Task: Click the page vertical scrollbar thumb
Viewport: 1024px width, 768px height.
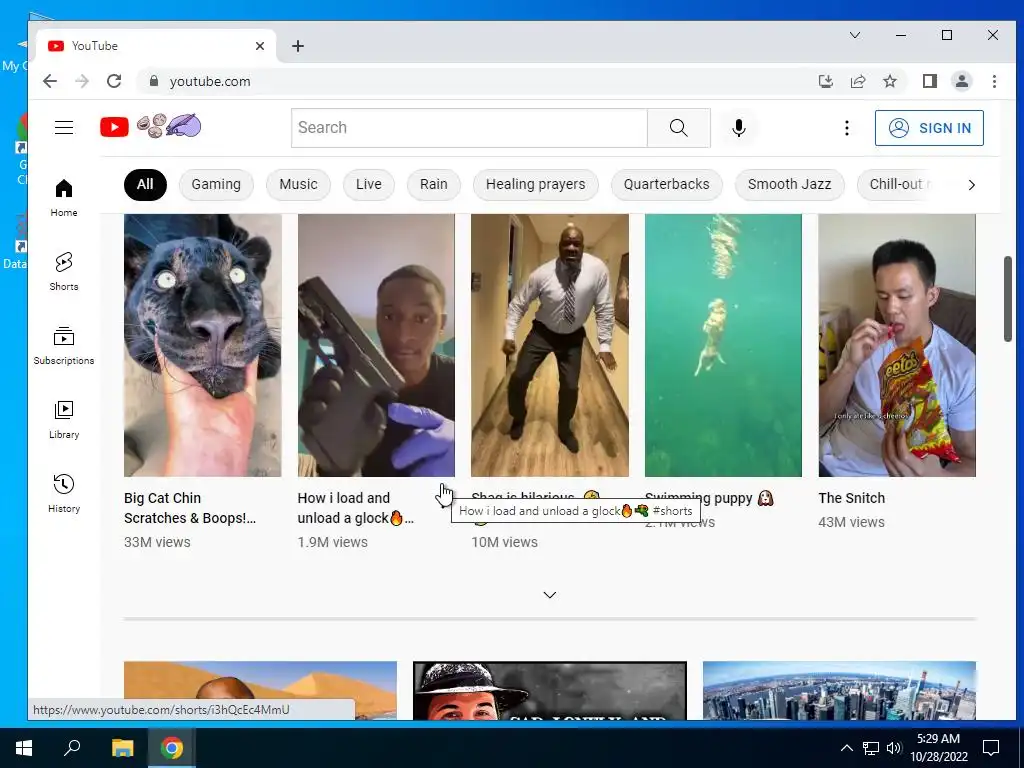Action: (1008, 298)
